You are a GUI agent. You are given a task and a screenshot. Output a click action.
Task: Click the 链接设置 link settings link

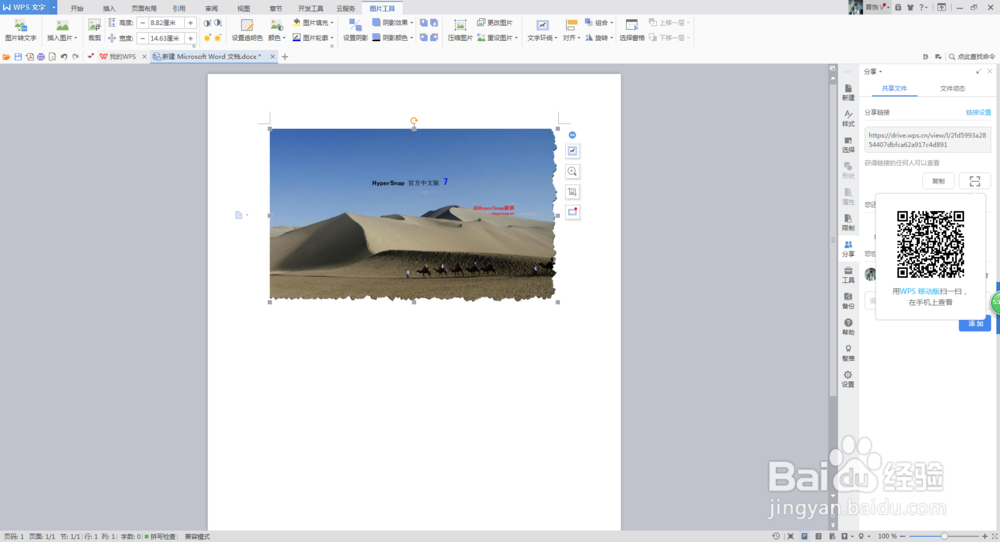coord(978,112)
